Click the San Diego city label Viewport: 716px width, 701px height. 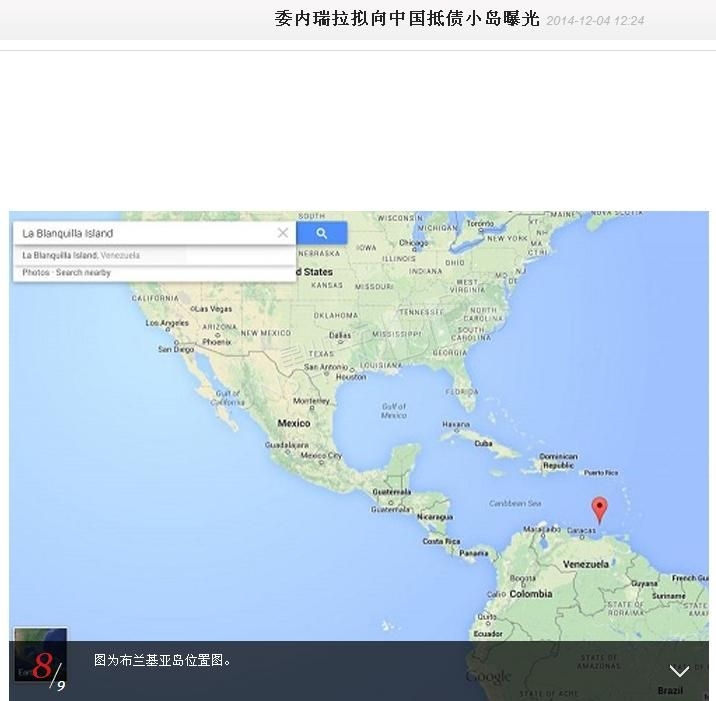pyautogui.click(x=176, y=349)
